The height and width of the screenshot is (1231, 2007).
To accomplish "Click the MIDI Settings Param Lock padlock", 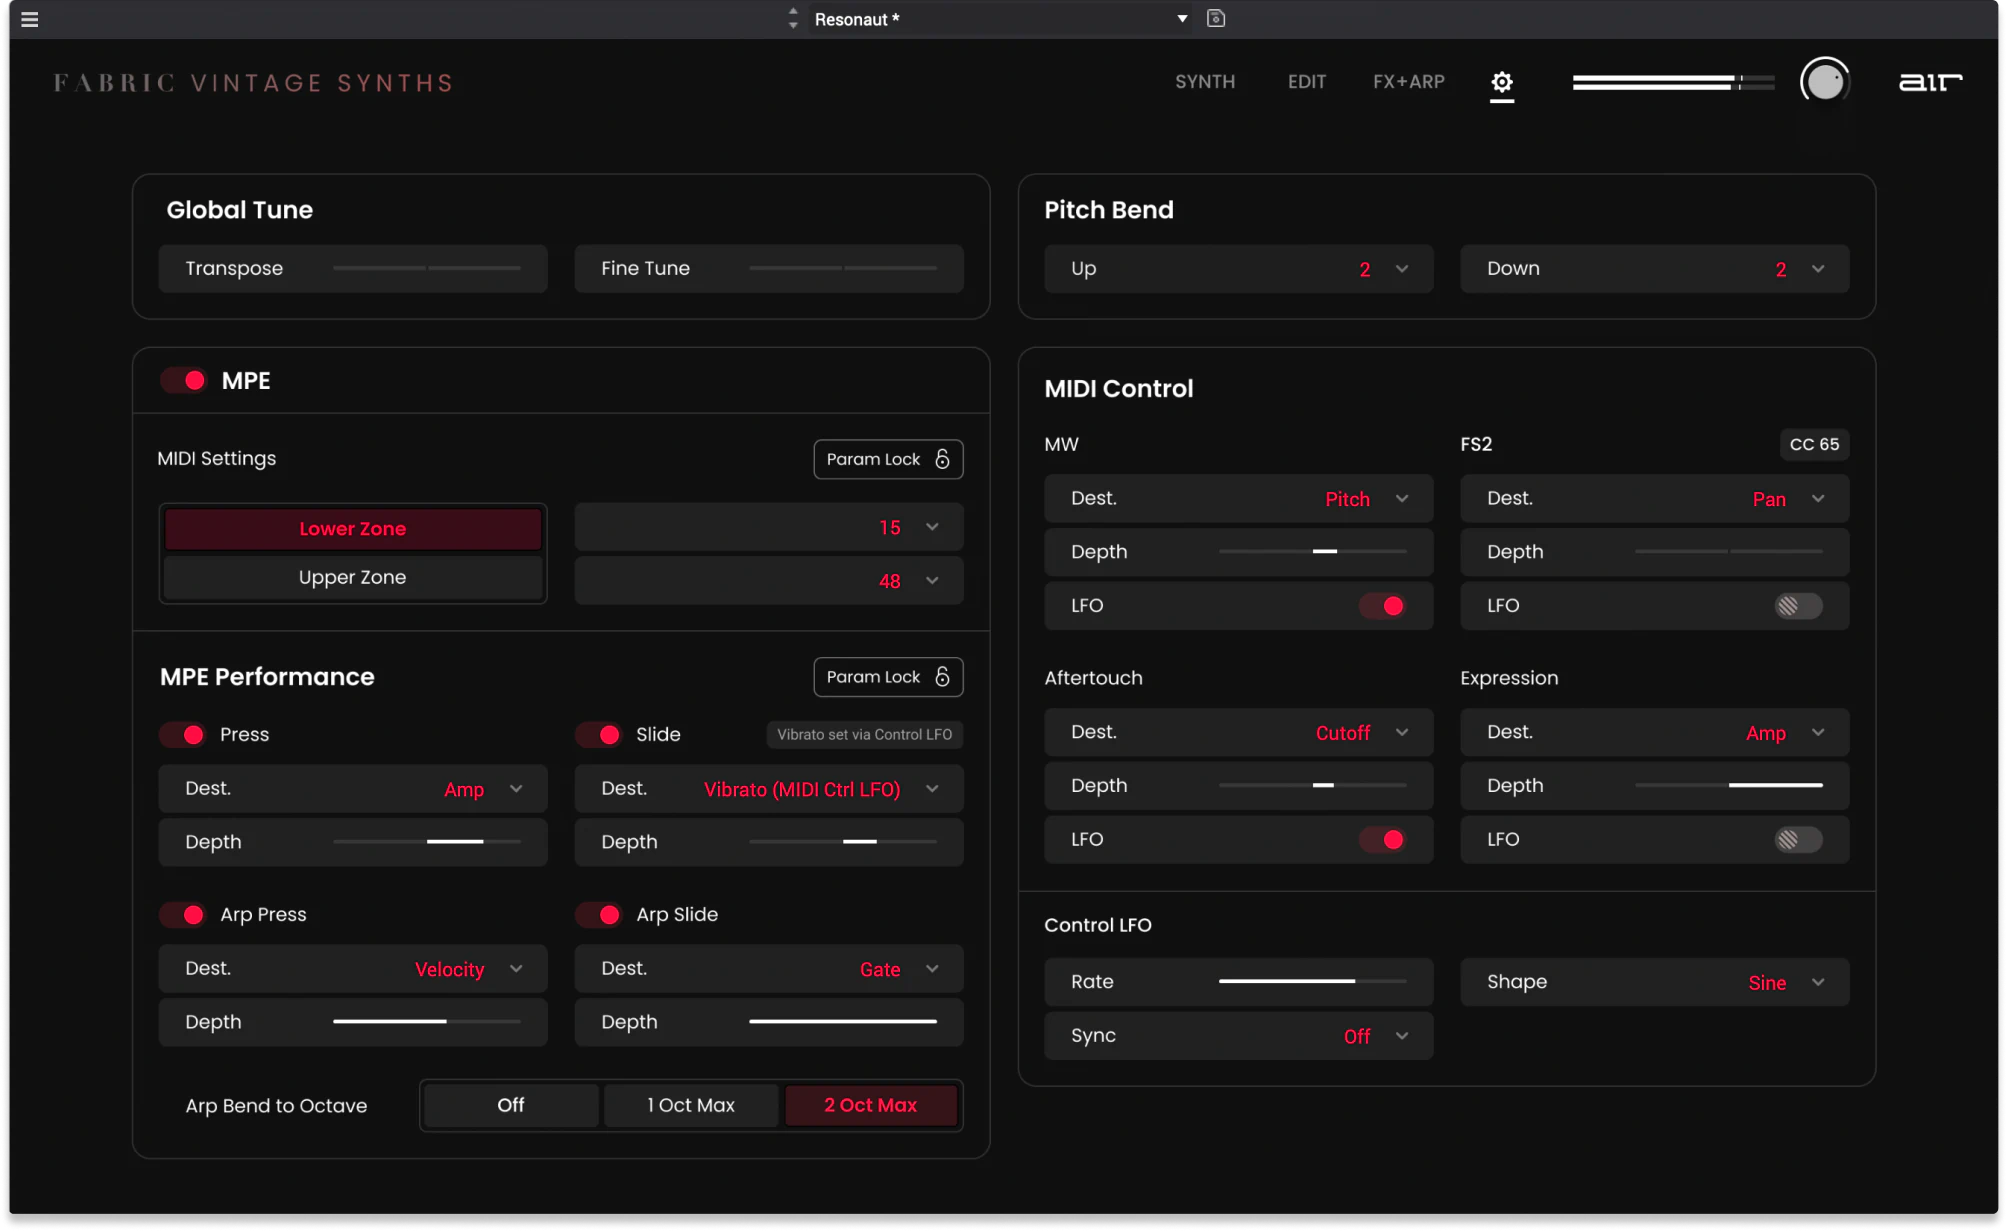I will [942, 459].
